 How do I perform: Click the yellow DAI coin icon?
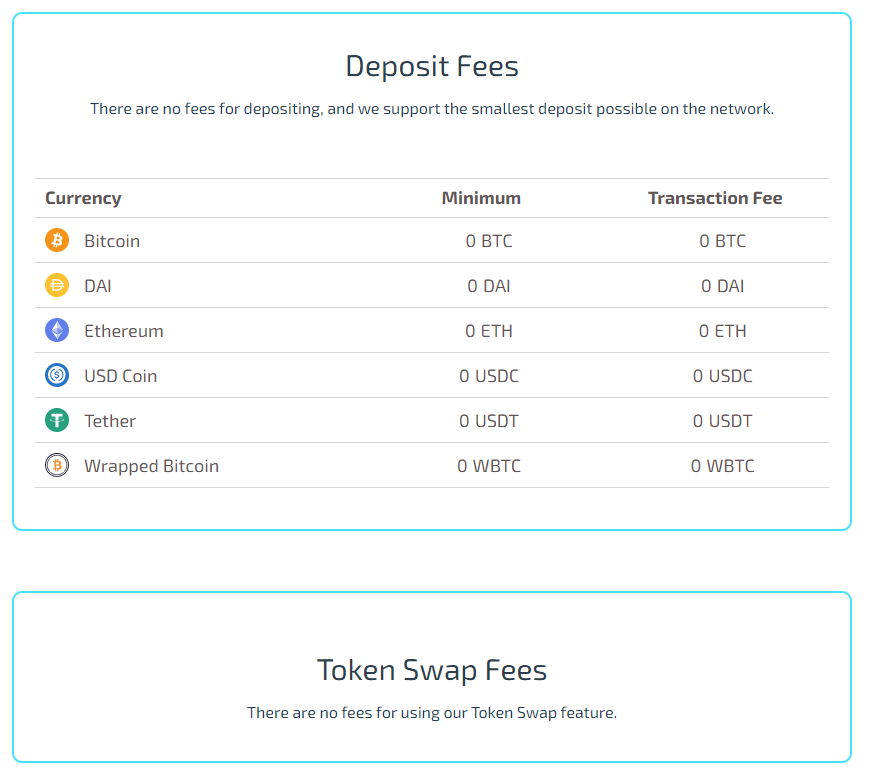click(57, 285)
